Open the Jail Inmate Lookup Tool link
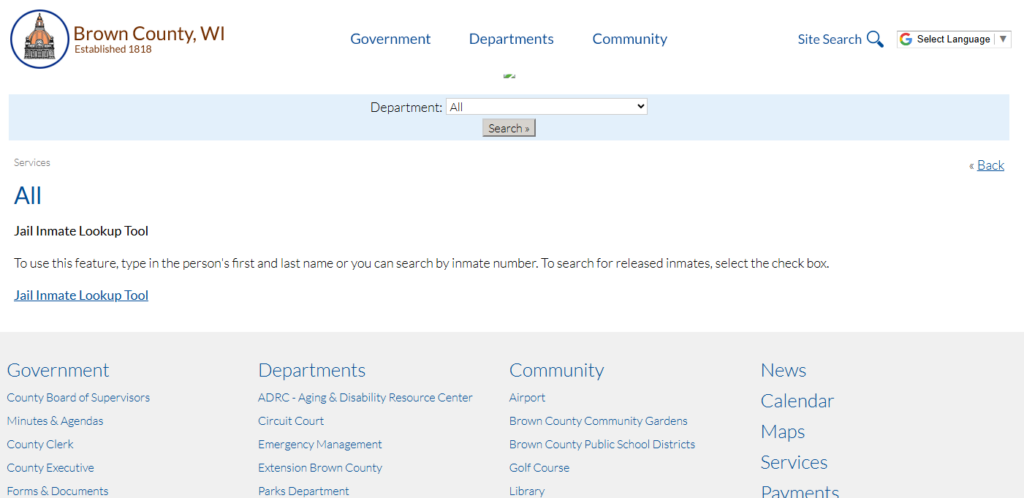Screen dimensions: 1024x498 click(x=81, y=295)
